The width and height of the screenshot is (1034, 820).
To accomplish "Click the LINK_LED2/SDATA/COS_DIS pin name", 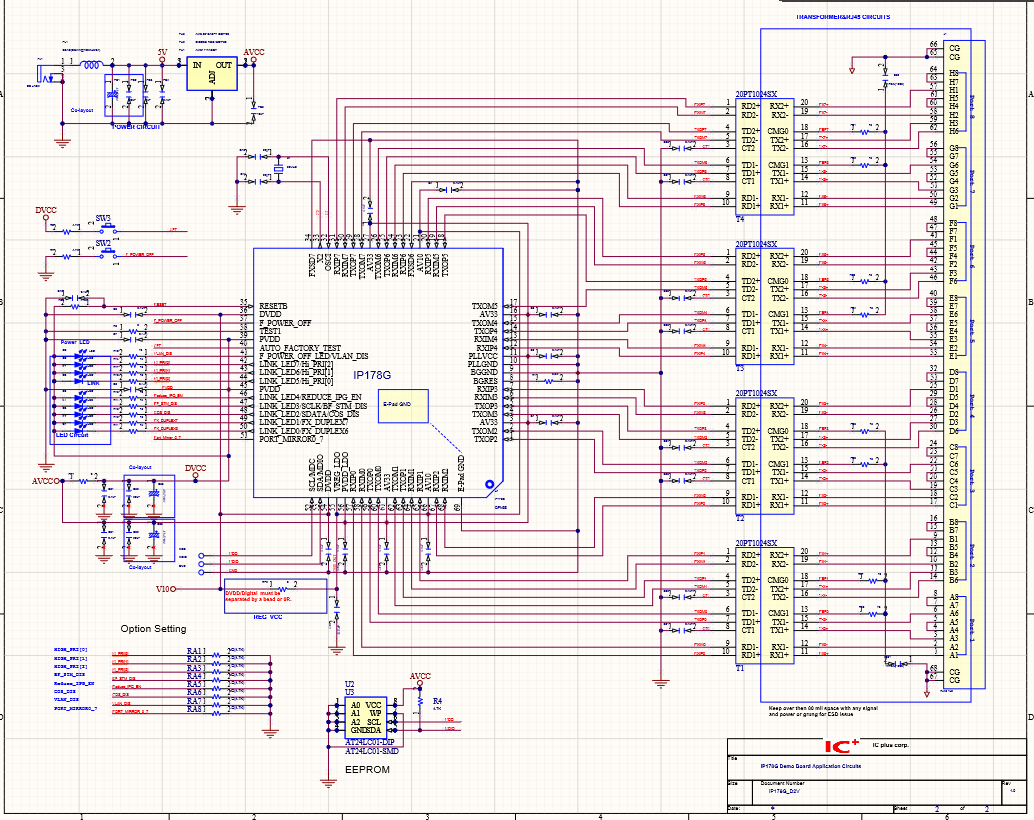I will [x=309, y=414].
